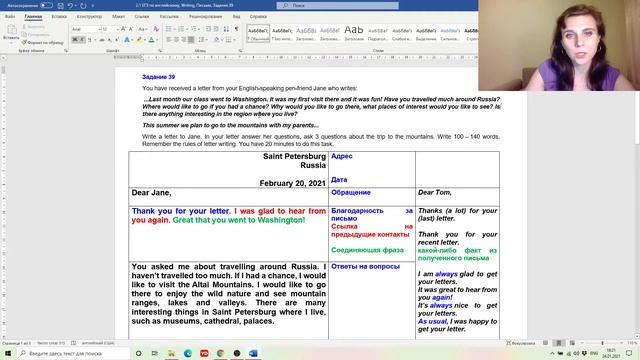
Task: Click Формат по образцу format painter
Action: tap(42, 42)
